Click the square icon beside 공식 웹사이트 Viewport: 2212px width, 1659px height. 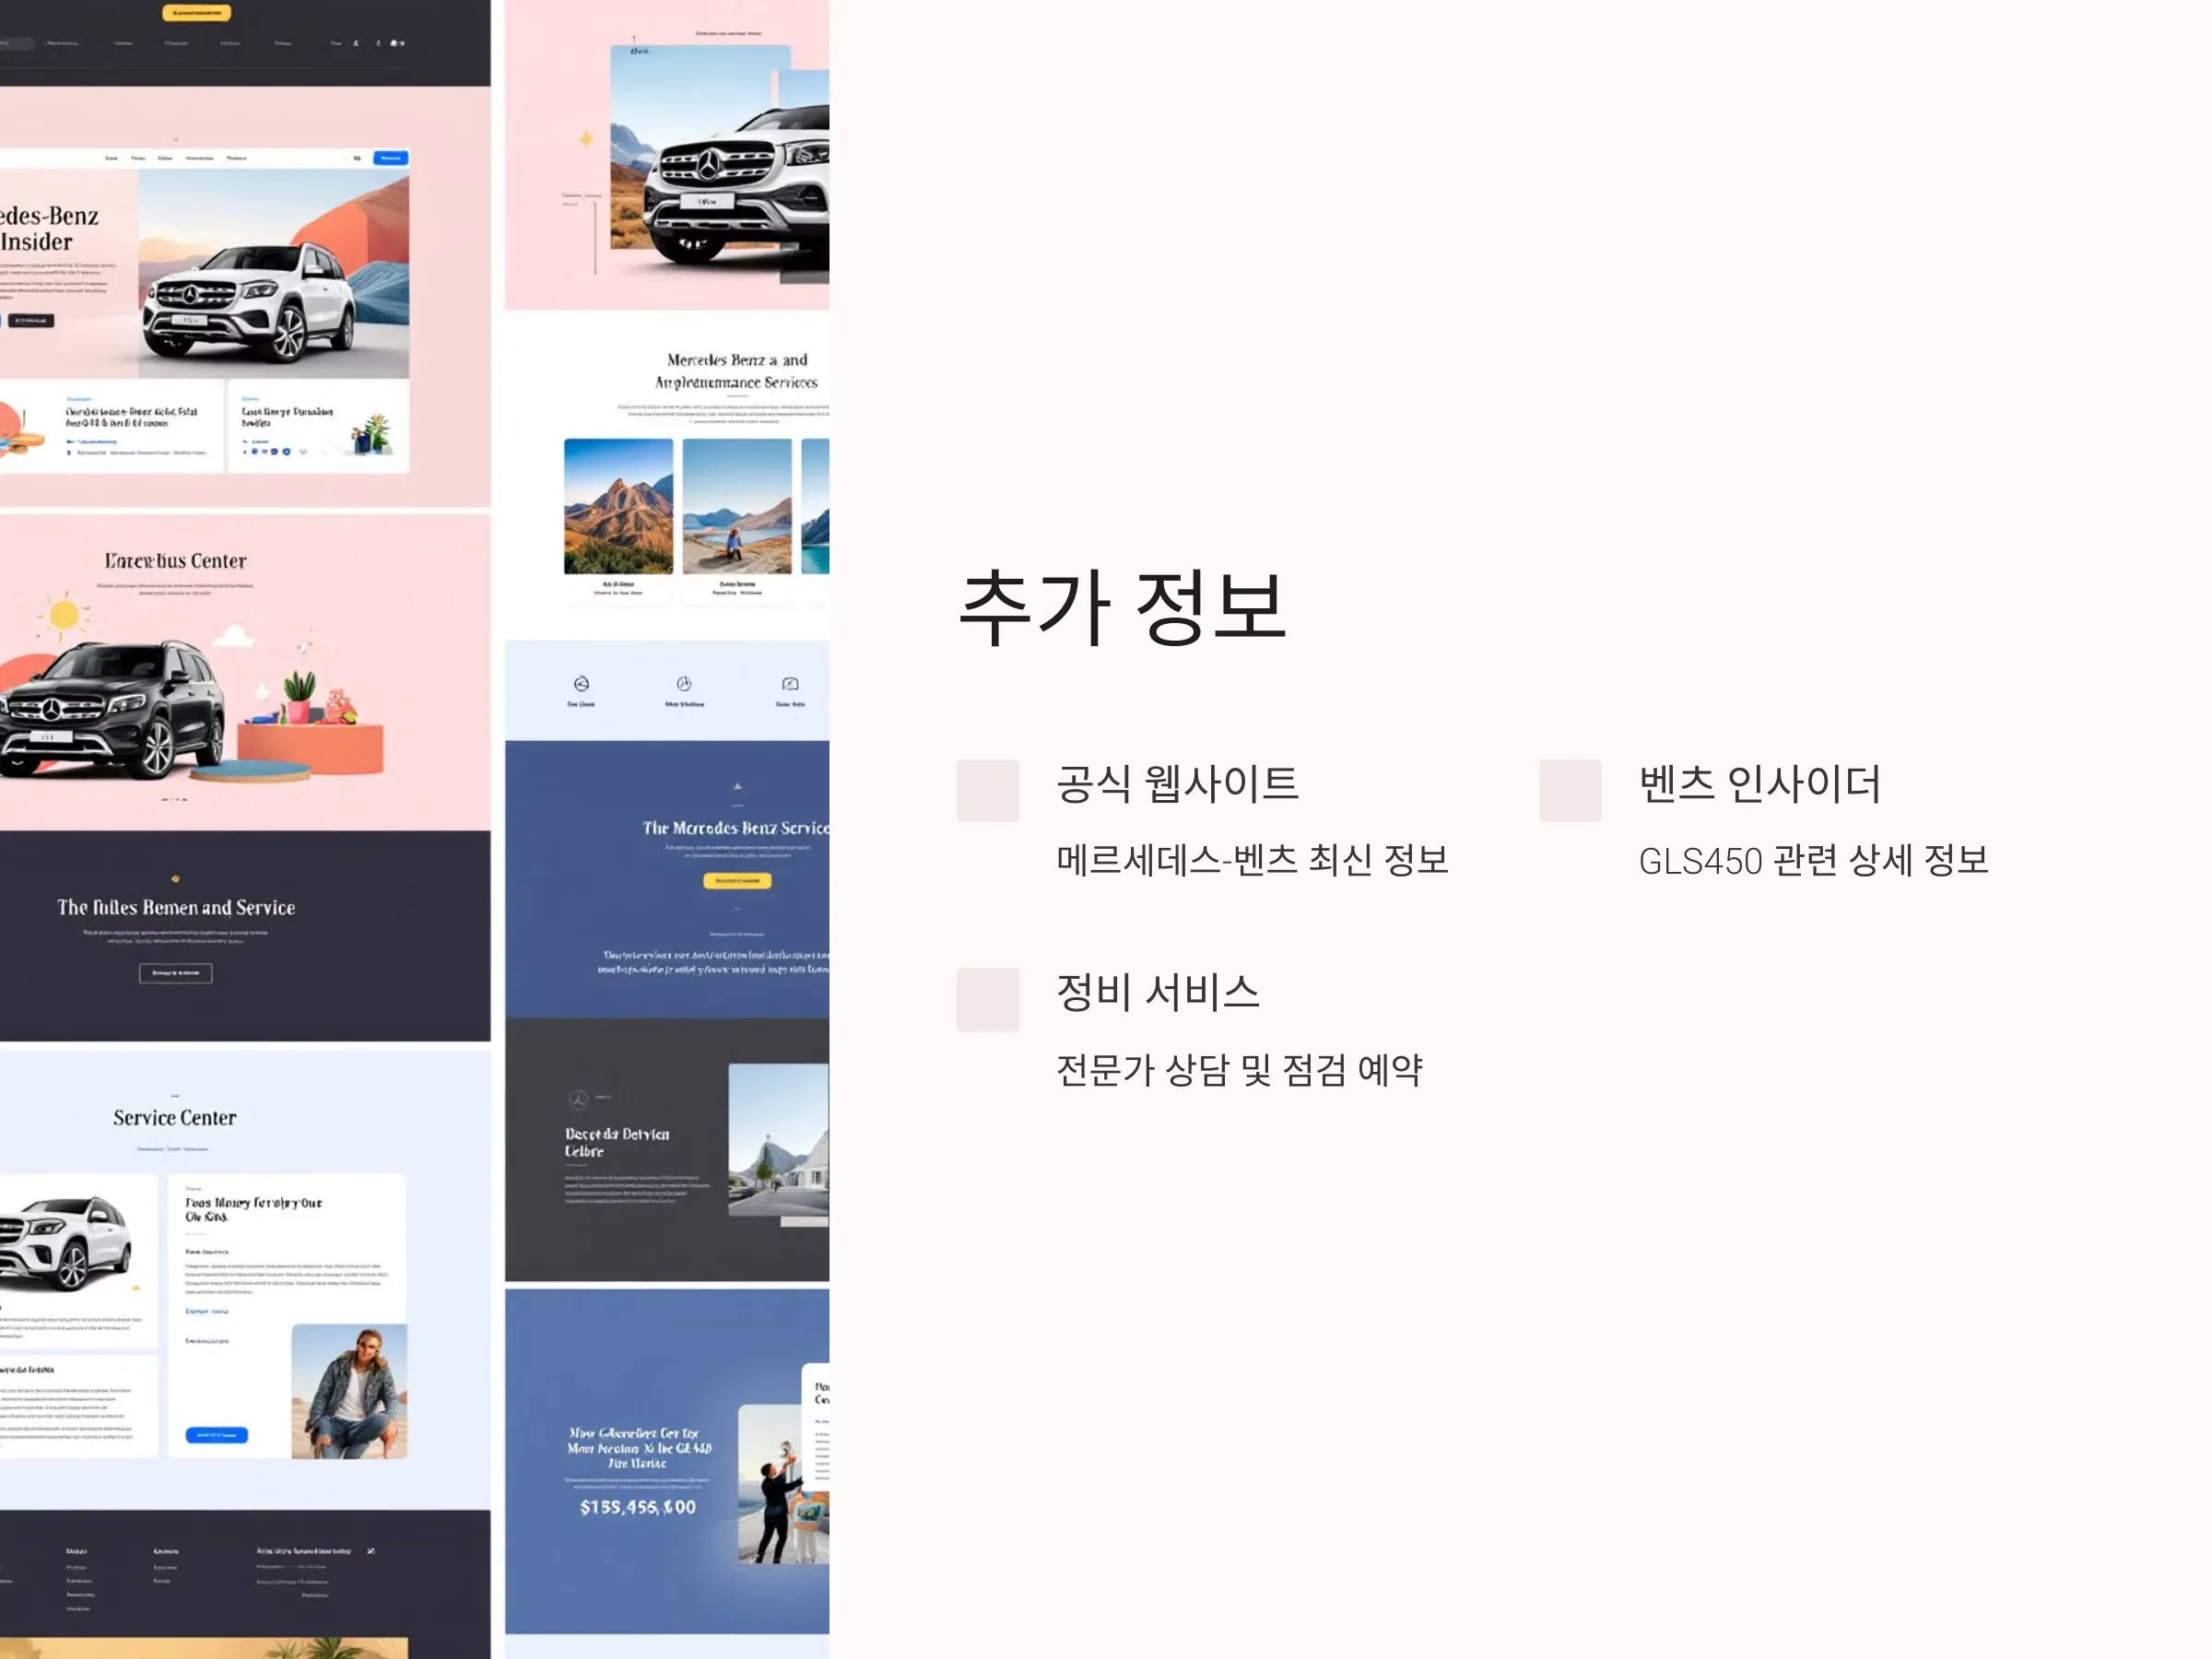tap(987, 790)
